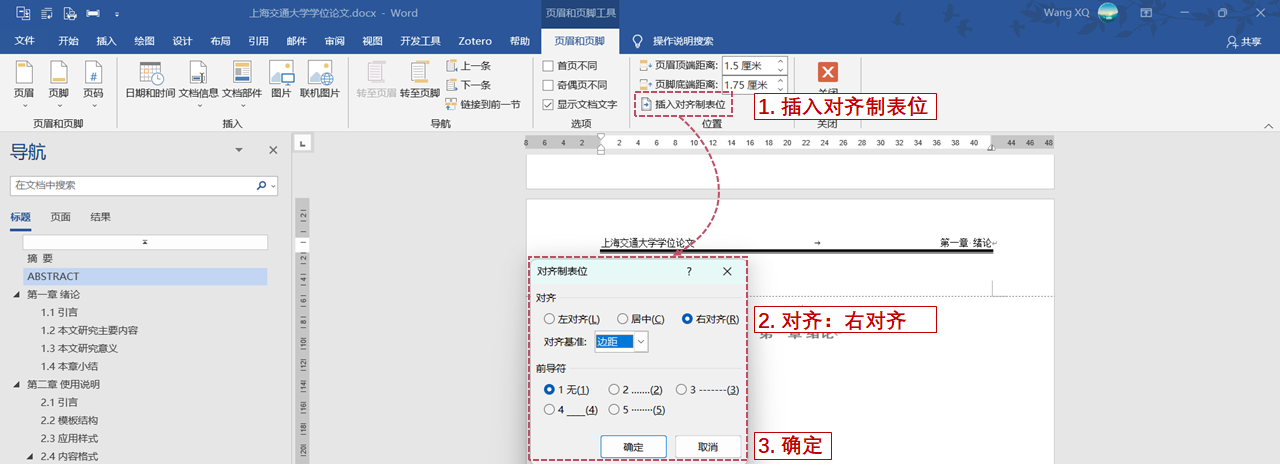Switch to the 页面 tab in navigation pane

pos(61,217)
